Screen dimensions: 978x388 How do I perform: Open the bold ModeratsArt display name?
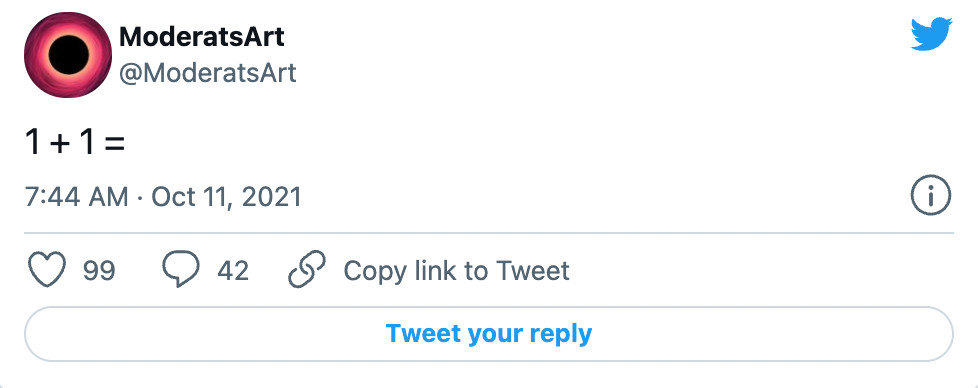point(201,37)
